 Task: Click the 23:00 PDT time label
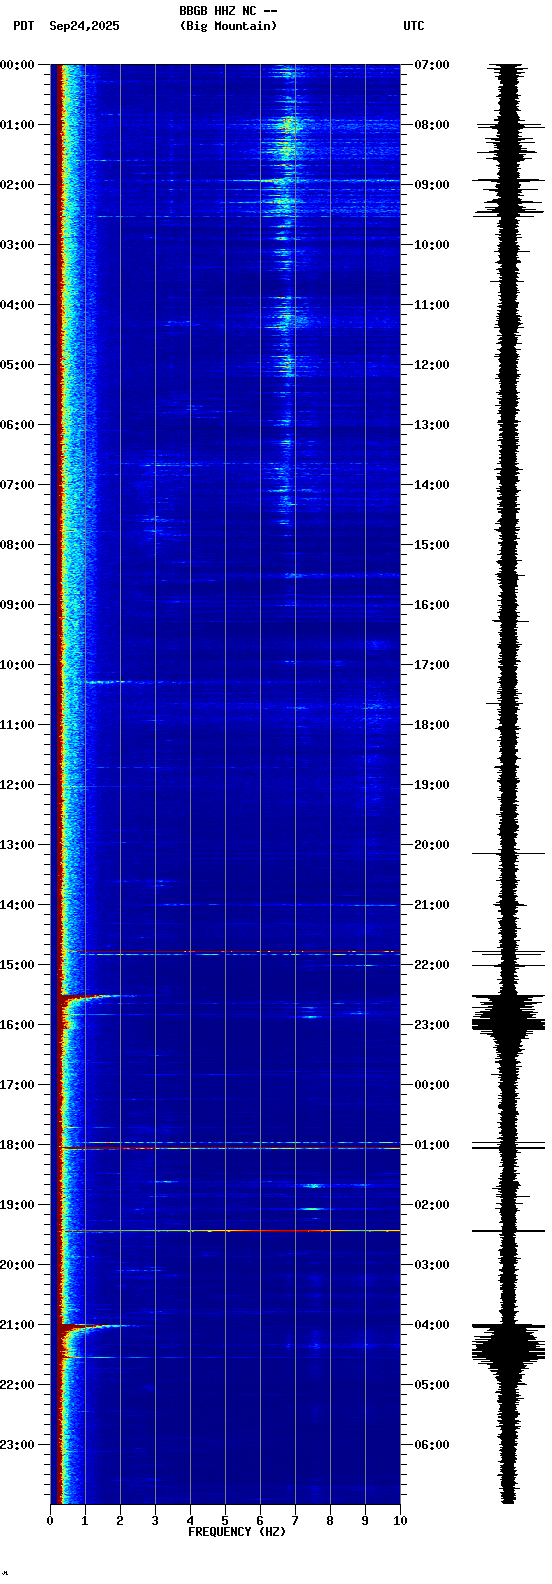tap(17, 1445)
